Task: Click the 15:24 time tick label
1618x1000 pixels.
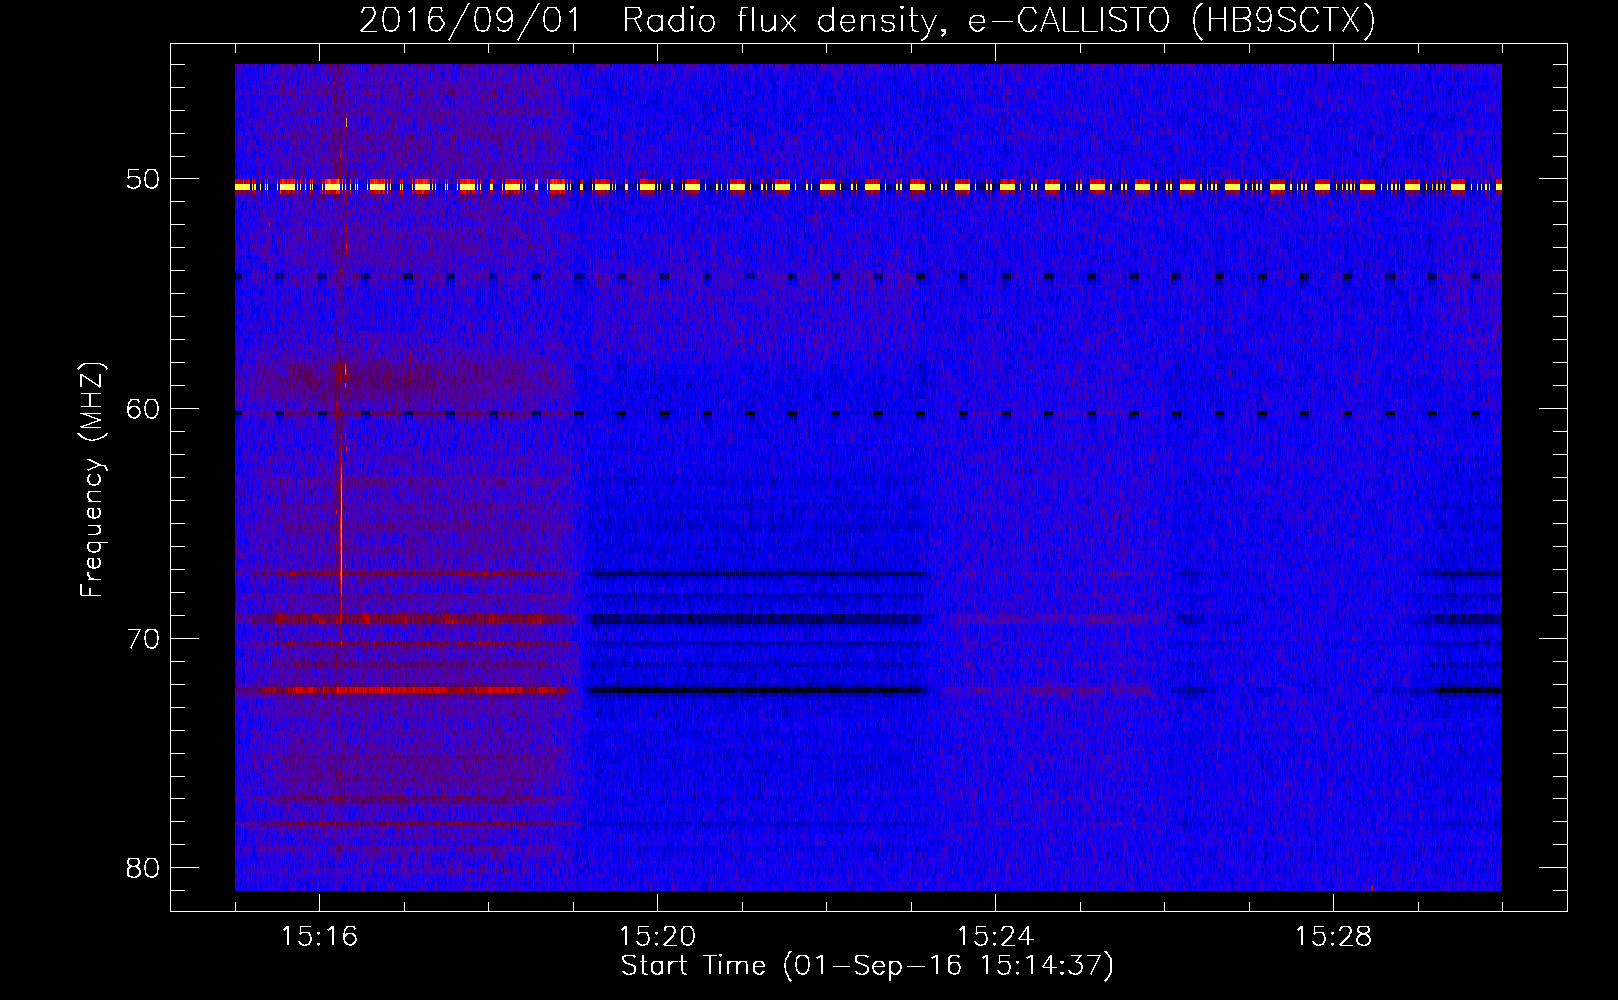Action: pos(995,936)
